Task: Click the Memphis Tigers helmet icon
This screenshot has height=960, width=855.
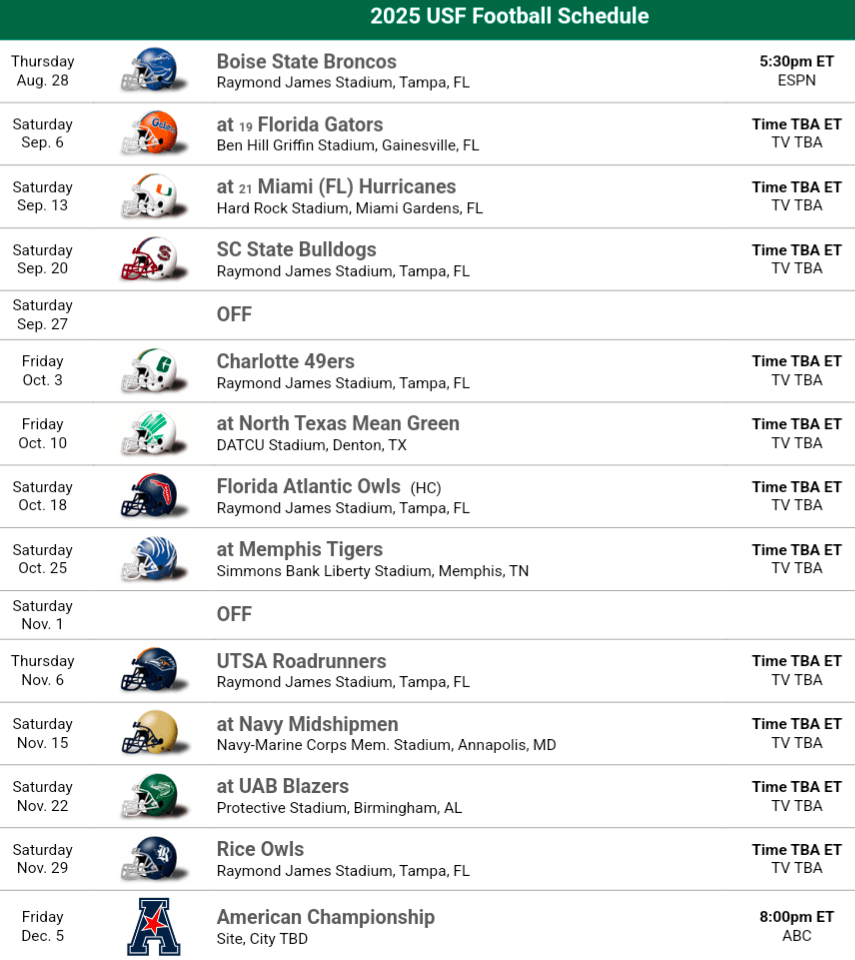Action: (x=149, y=559)
